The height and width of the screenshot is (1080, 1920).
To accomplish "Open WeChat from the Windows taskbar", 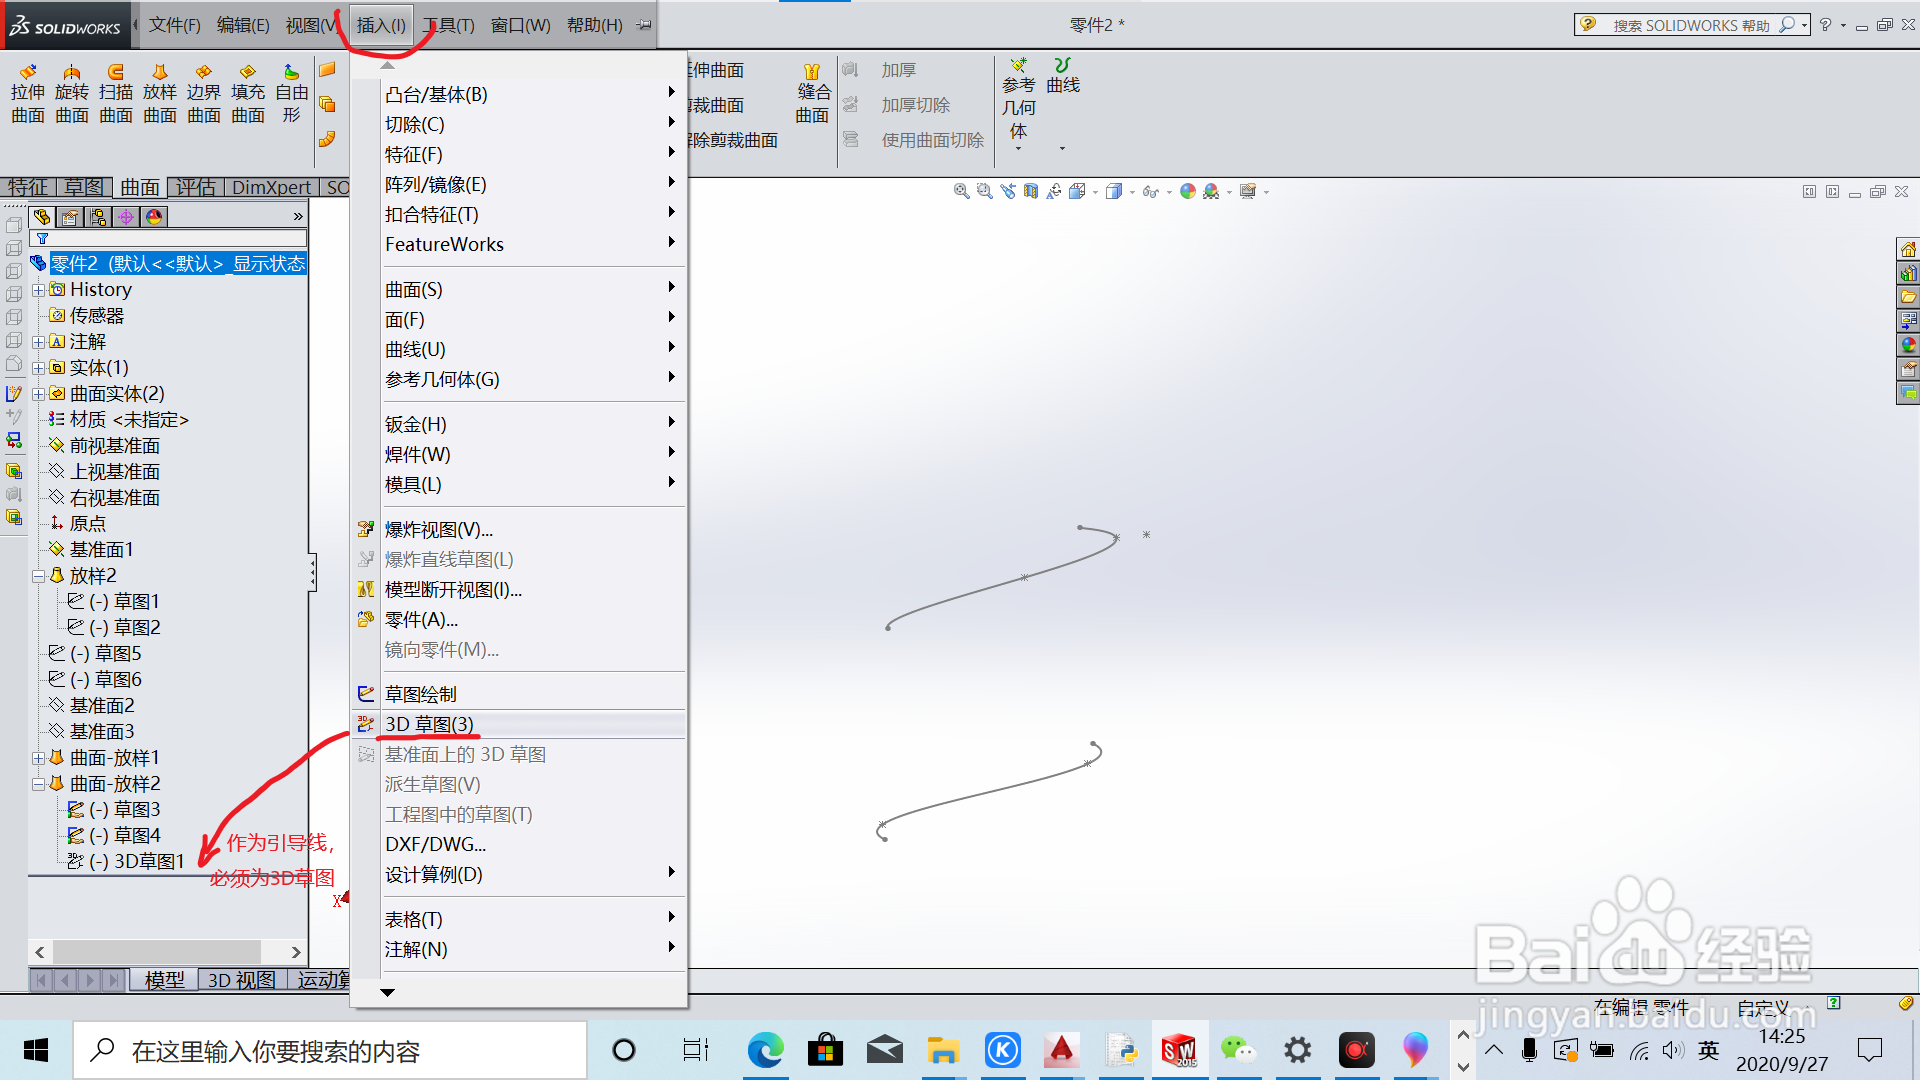I will pos(1238,1050).
